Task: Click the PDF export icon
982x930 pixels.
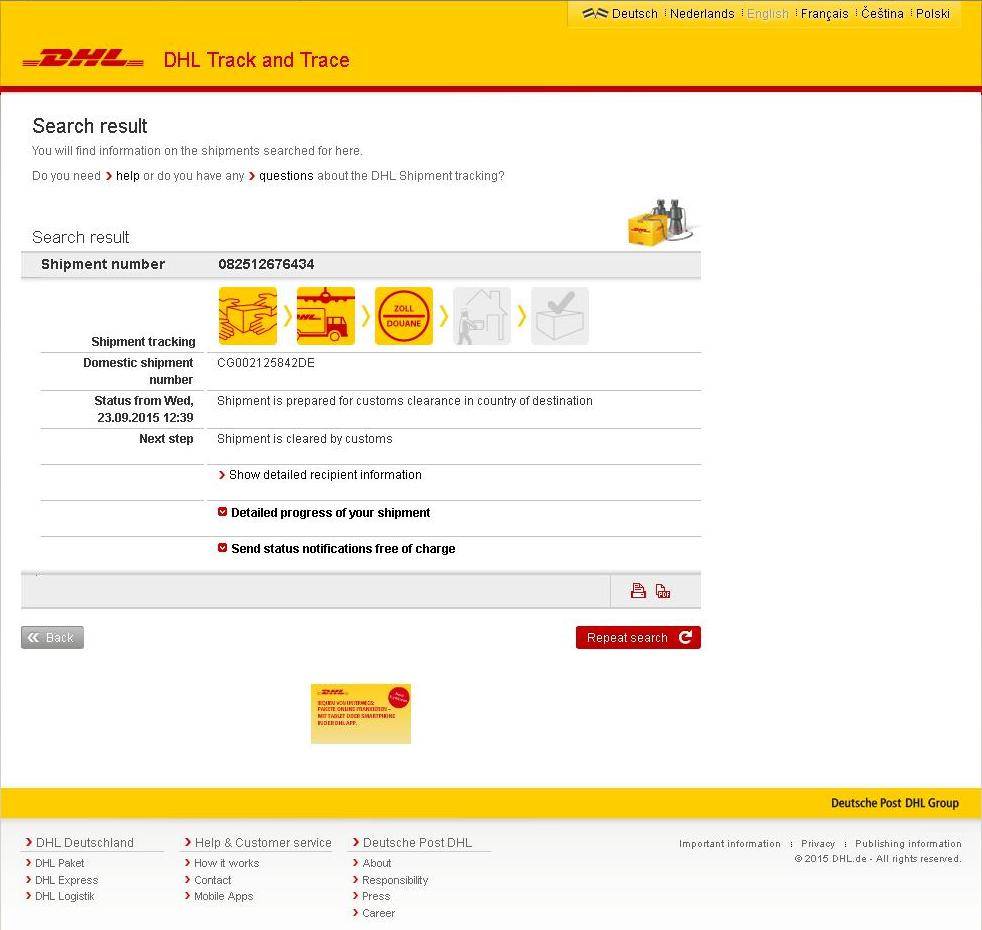Action: pyautogui.click(x=663, y=591)
